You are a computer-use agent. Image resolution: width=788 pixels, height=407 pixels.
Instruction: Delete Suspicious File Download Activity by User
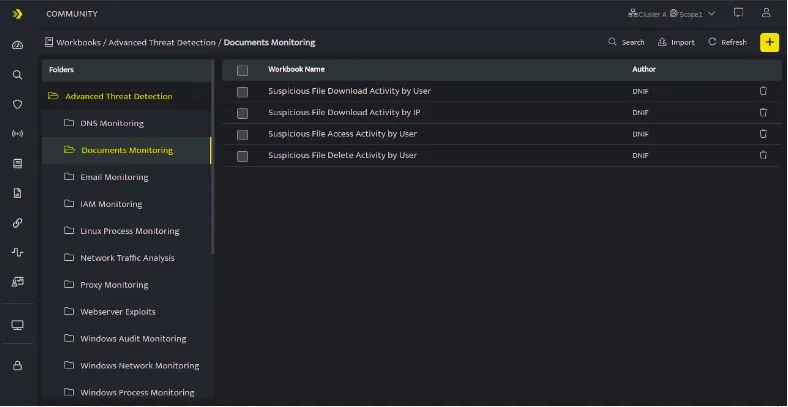pos(763,91)
